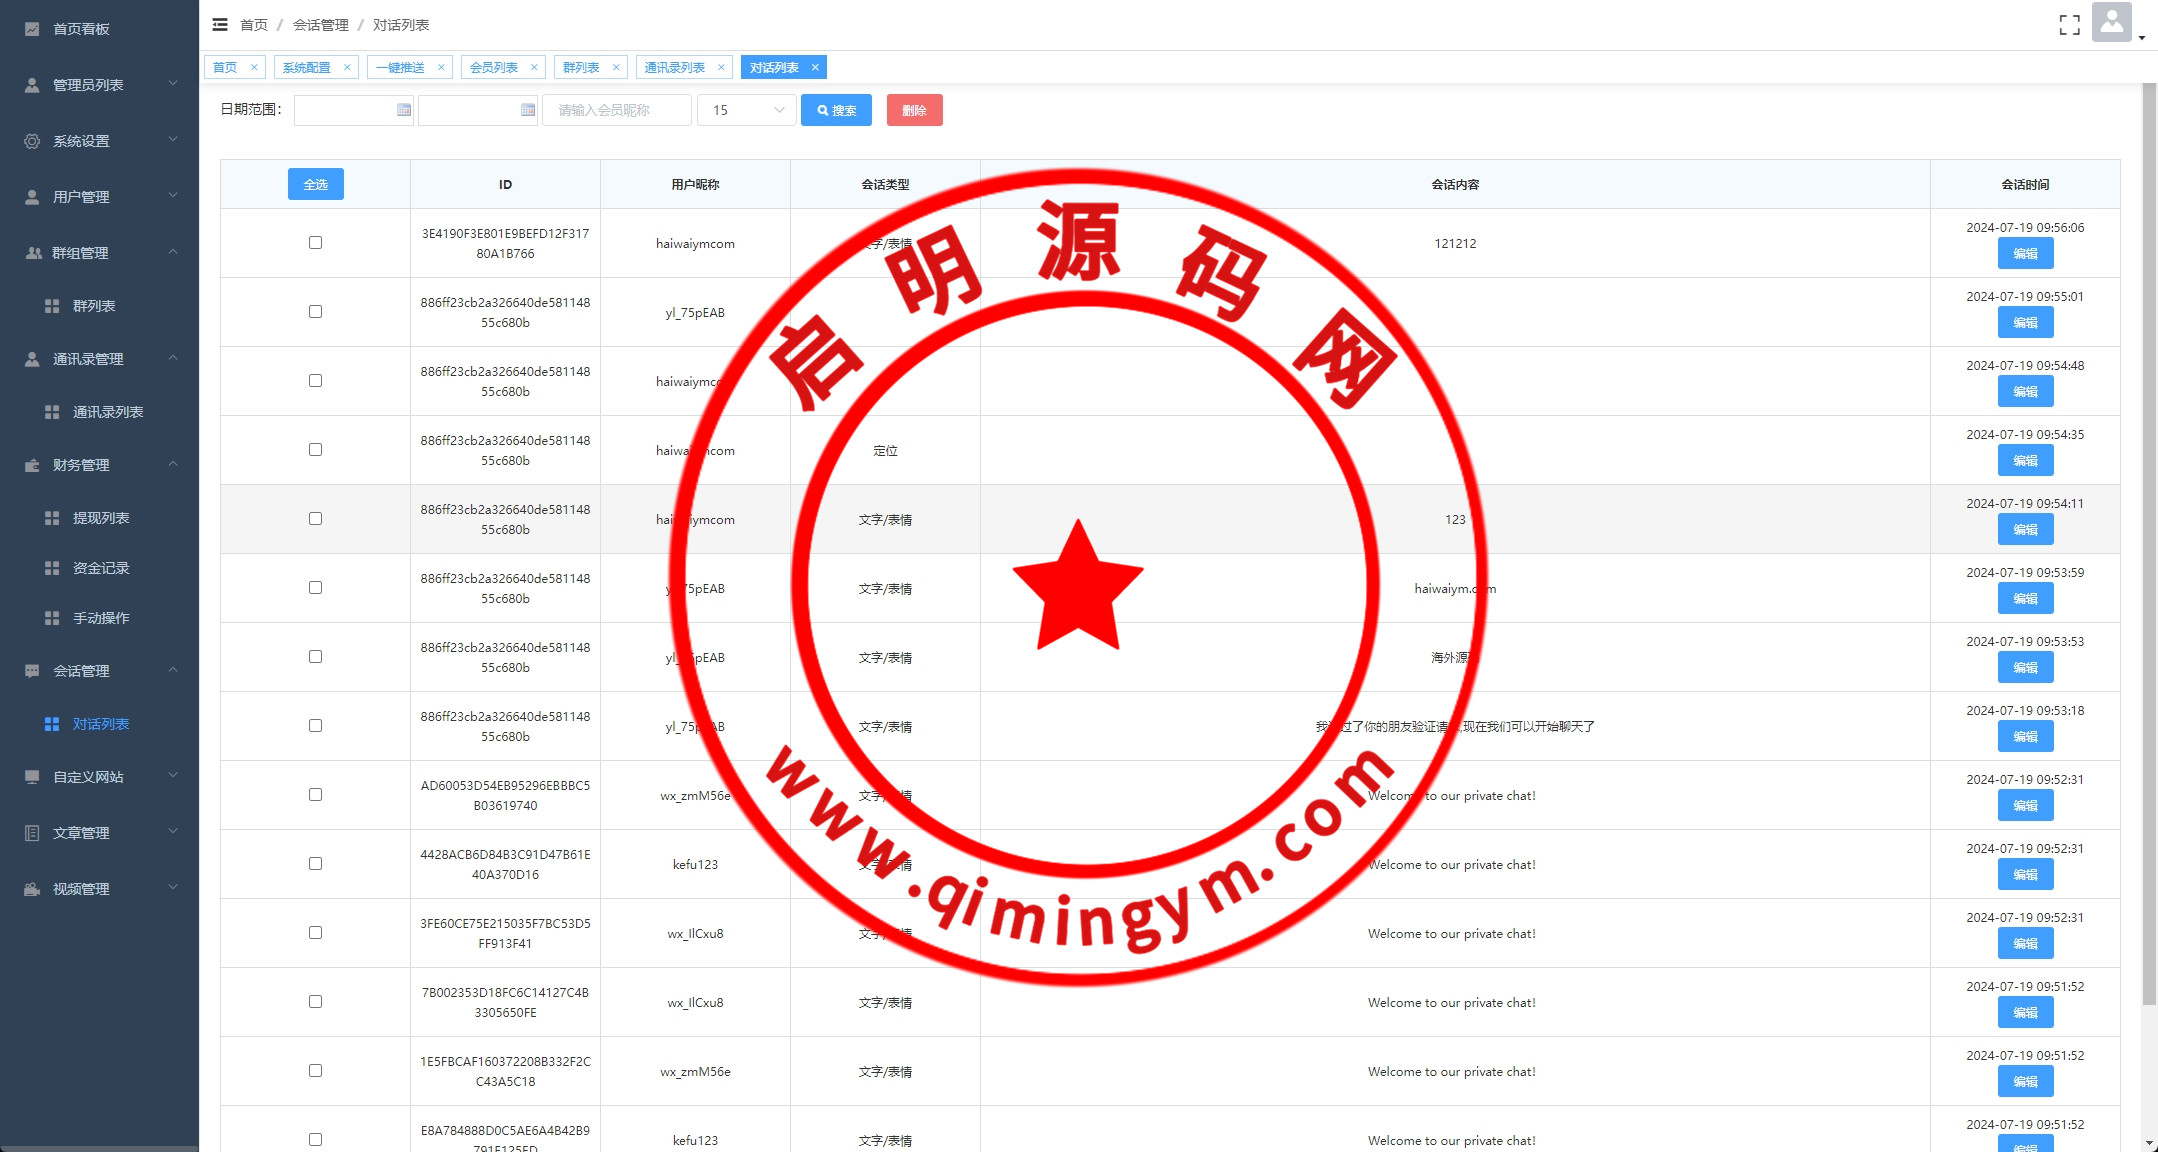Toggle fullscreen mode icon
2158x1152 pixels.
point(2069,25)
